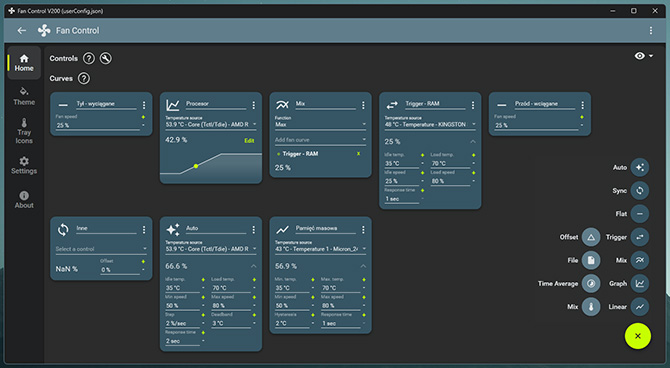The height and width of the screenshot is (368, 670).
Task: Increase the Inne Offset value with plus
Action: (x=143, y=262)
